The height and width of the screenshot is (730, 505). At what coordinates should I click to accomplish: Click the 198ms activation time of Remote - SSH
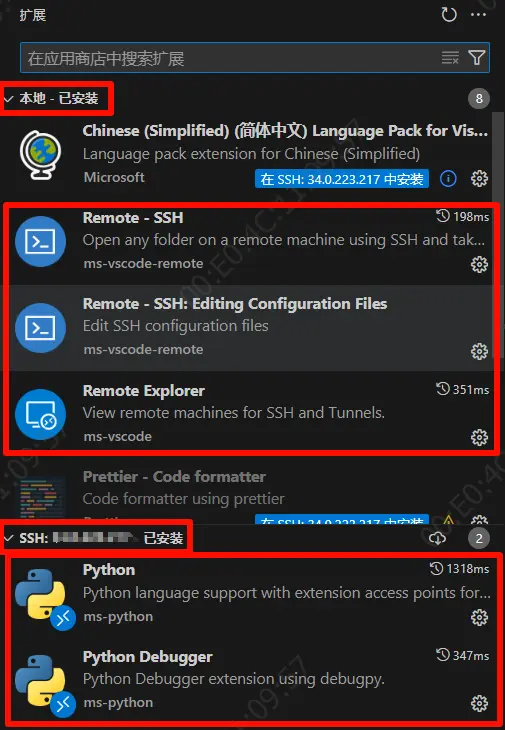[463, 216]
